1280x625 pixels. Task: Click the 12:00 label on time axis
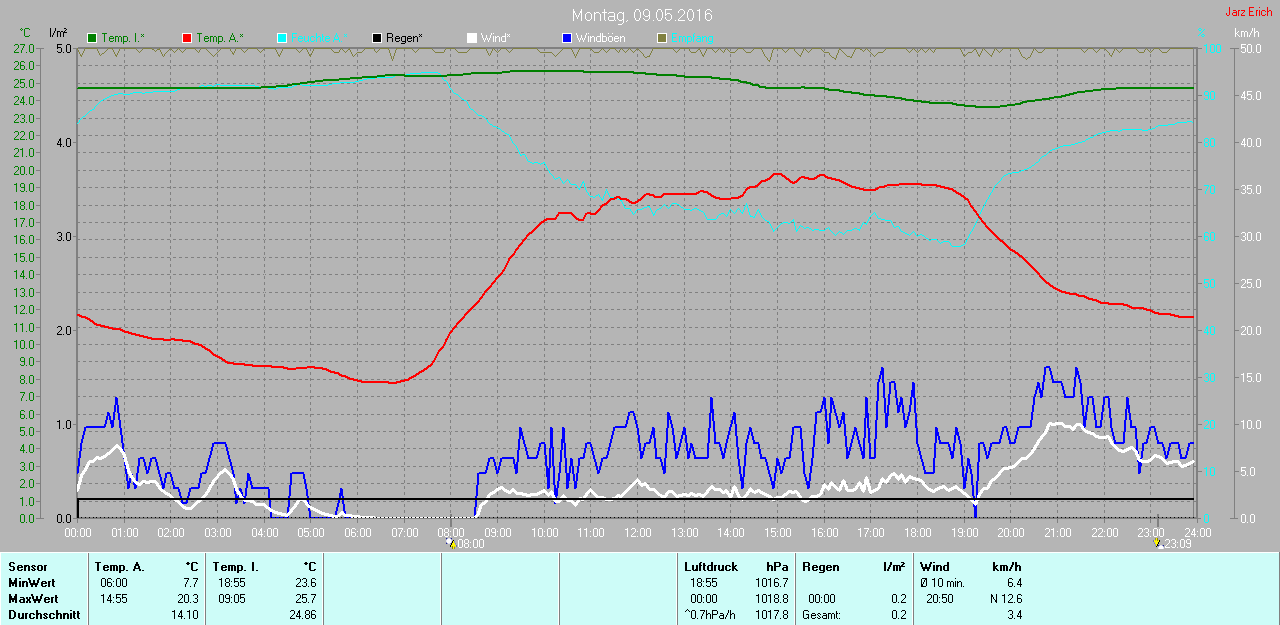(x=637, y=533)
